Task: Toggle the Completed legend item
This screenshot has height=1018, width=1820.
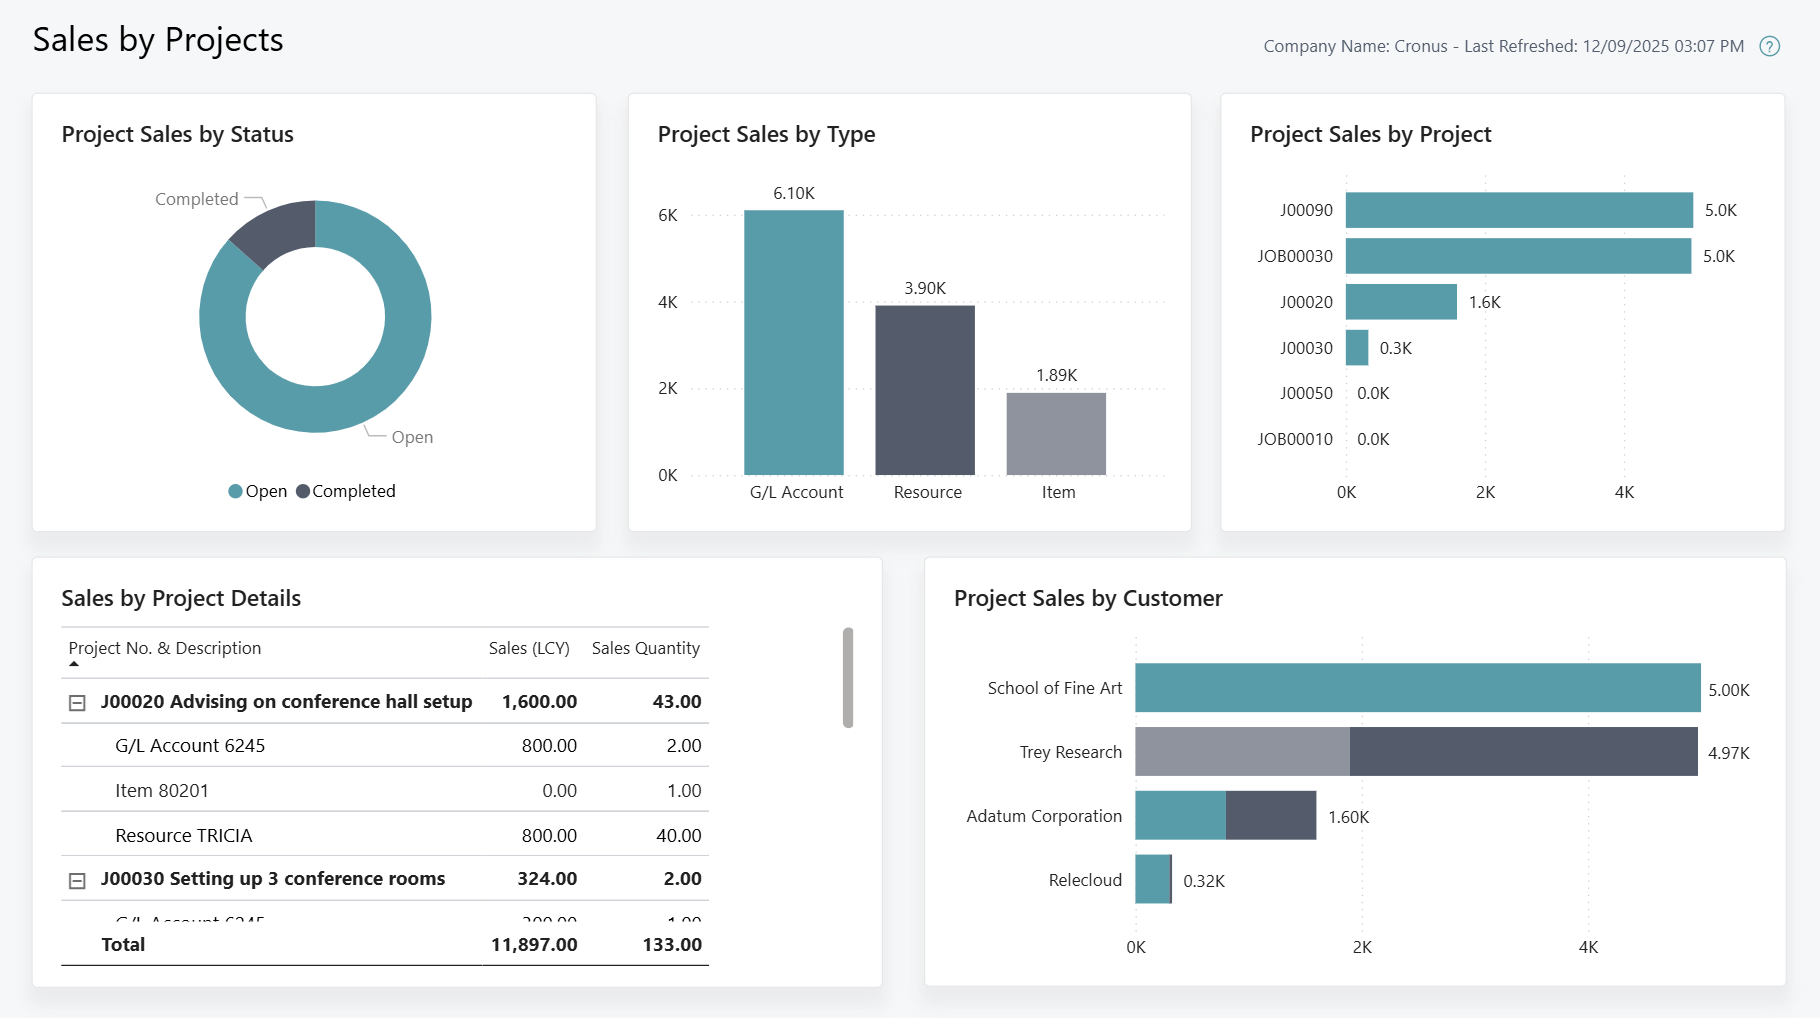Action: pyautogui.click(x=346, y=491)
